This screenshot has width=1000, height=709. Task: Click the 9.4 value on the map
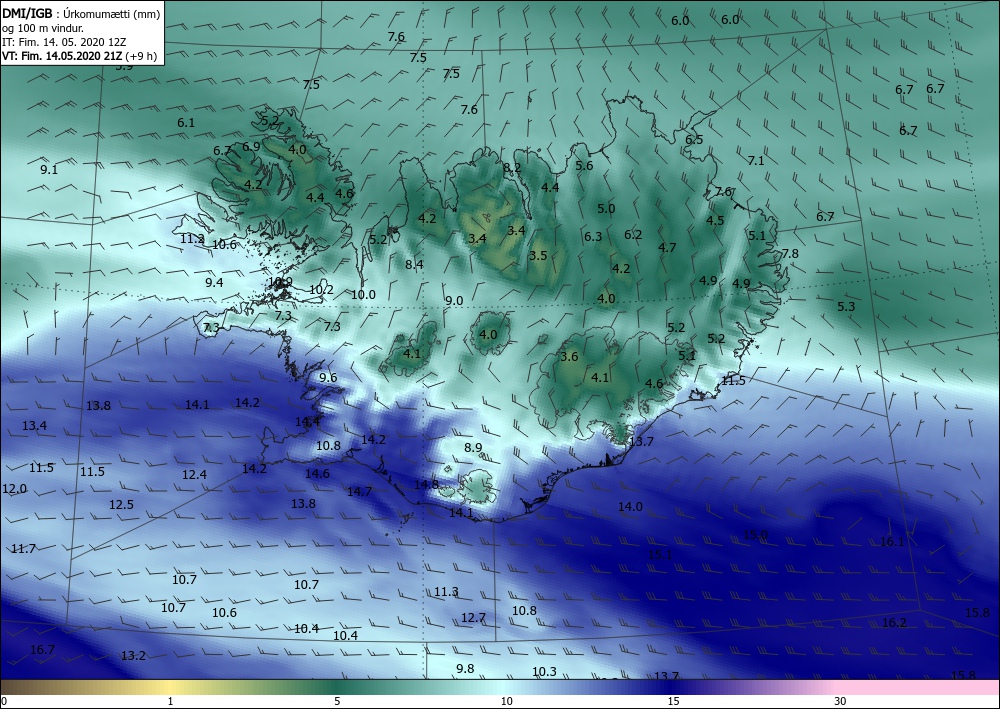(x=214, y=282)
